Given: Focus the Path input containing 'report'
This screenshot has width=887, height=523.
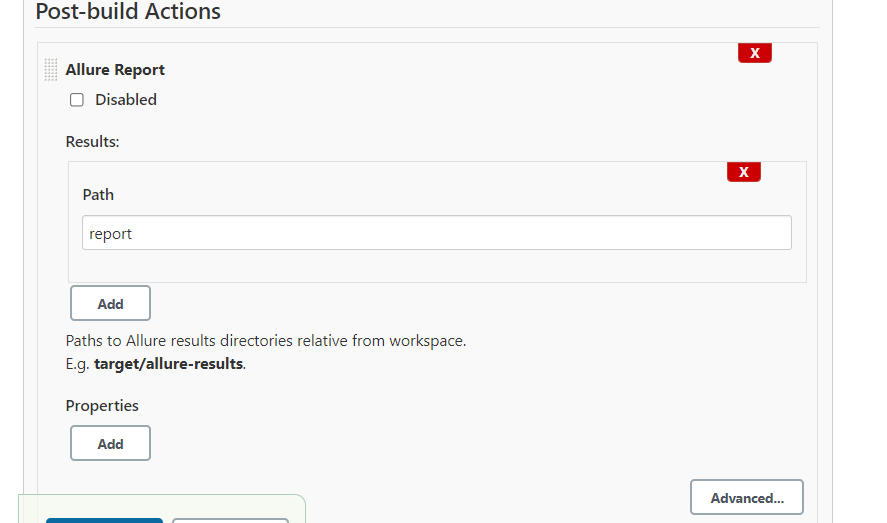Looking at the screenshot, I should tap(436, 233).
